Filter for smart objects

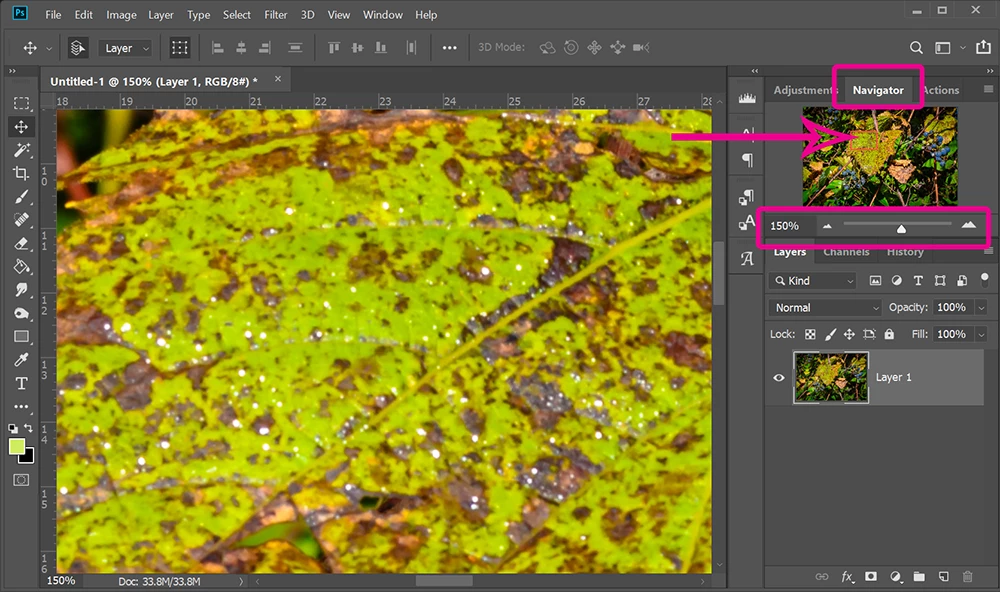click(x=962, y=281)
